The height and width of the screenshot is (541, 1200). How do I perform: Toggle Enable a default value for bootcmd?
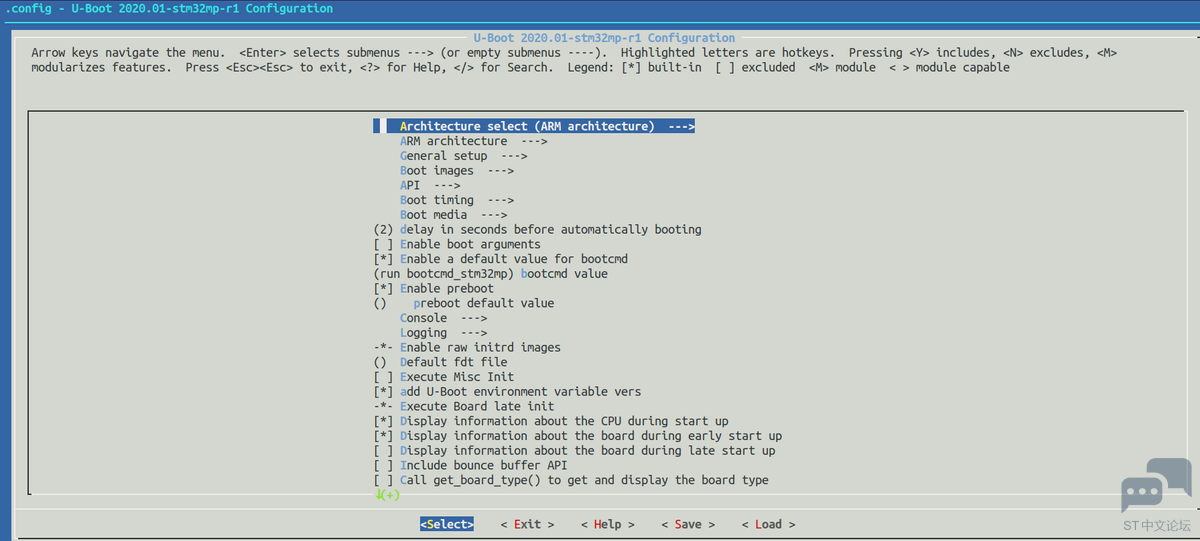point(500,259)
